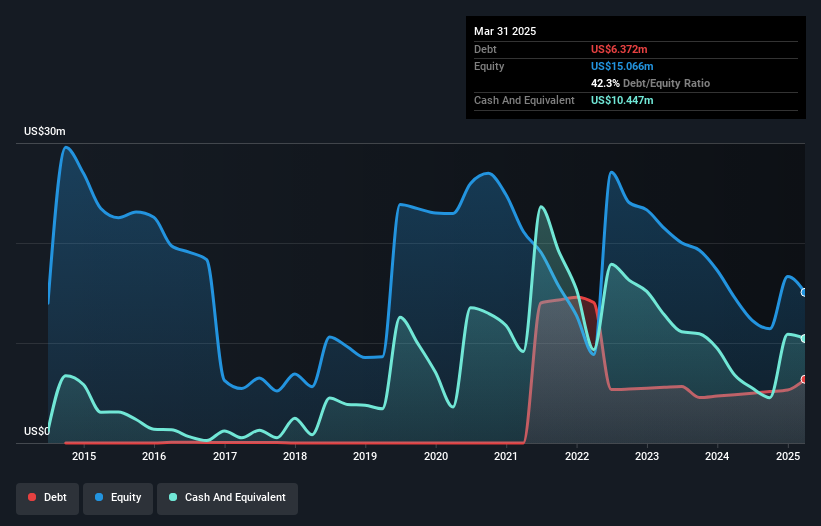
Task: Click the Mar 31 2025 tooltip date
Action: click(x=505, y=31)
